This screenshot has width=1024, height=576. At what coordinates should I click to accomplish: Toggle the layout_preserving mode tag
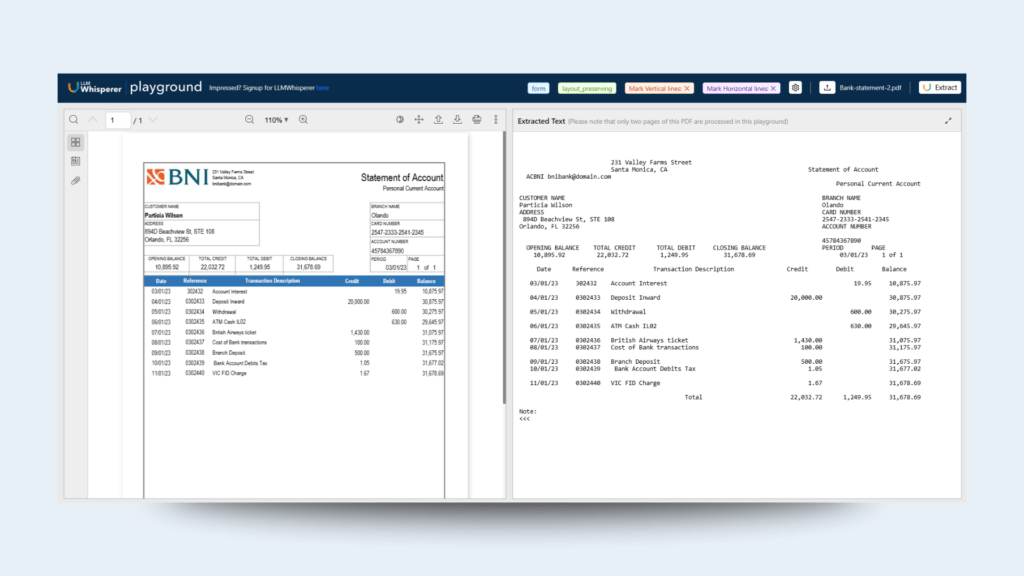click(587, 88)
